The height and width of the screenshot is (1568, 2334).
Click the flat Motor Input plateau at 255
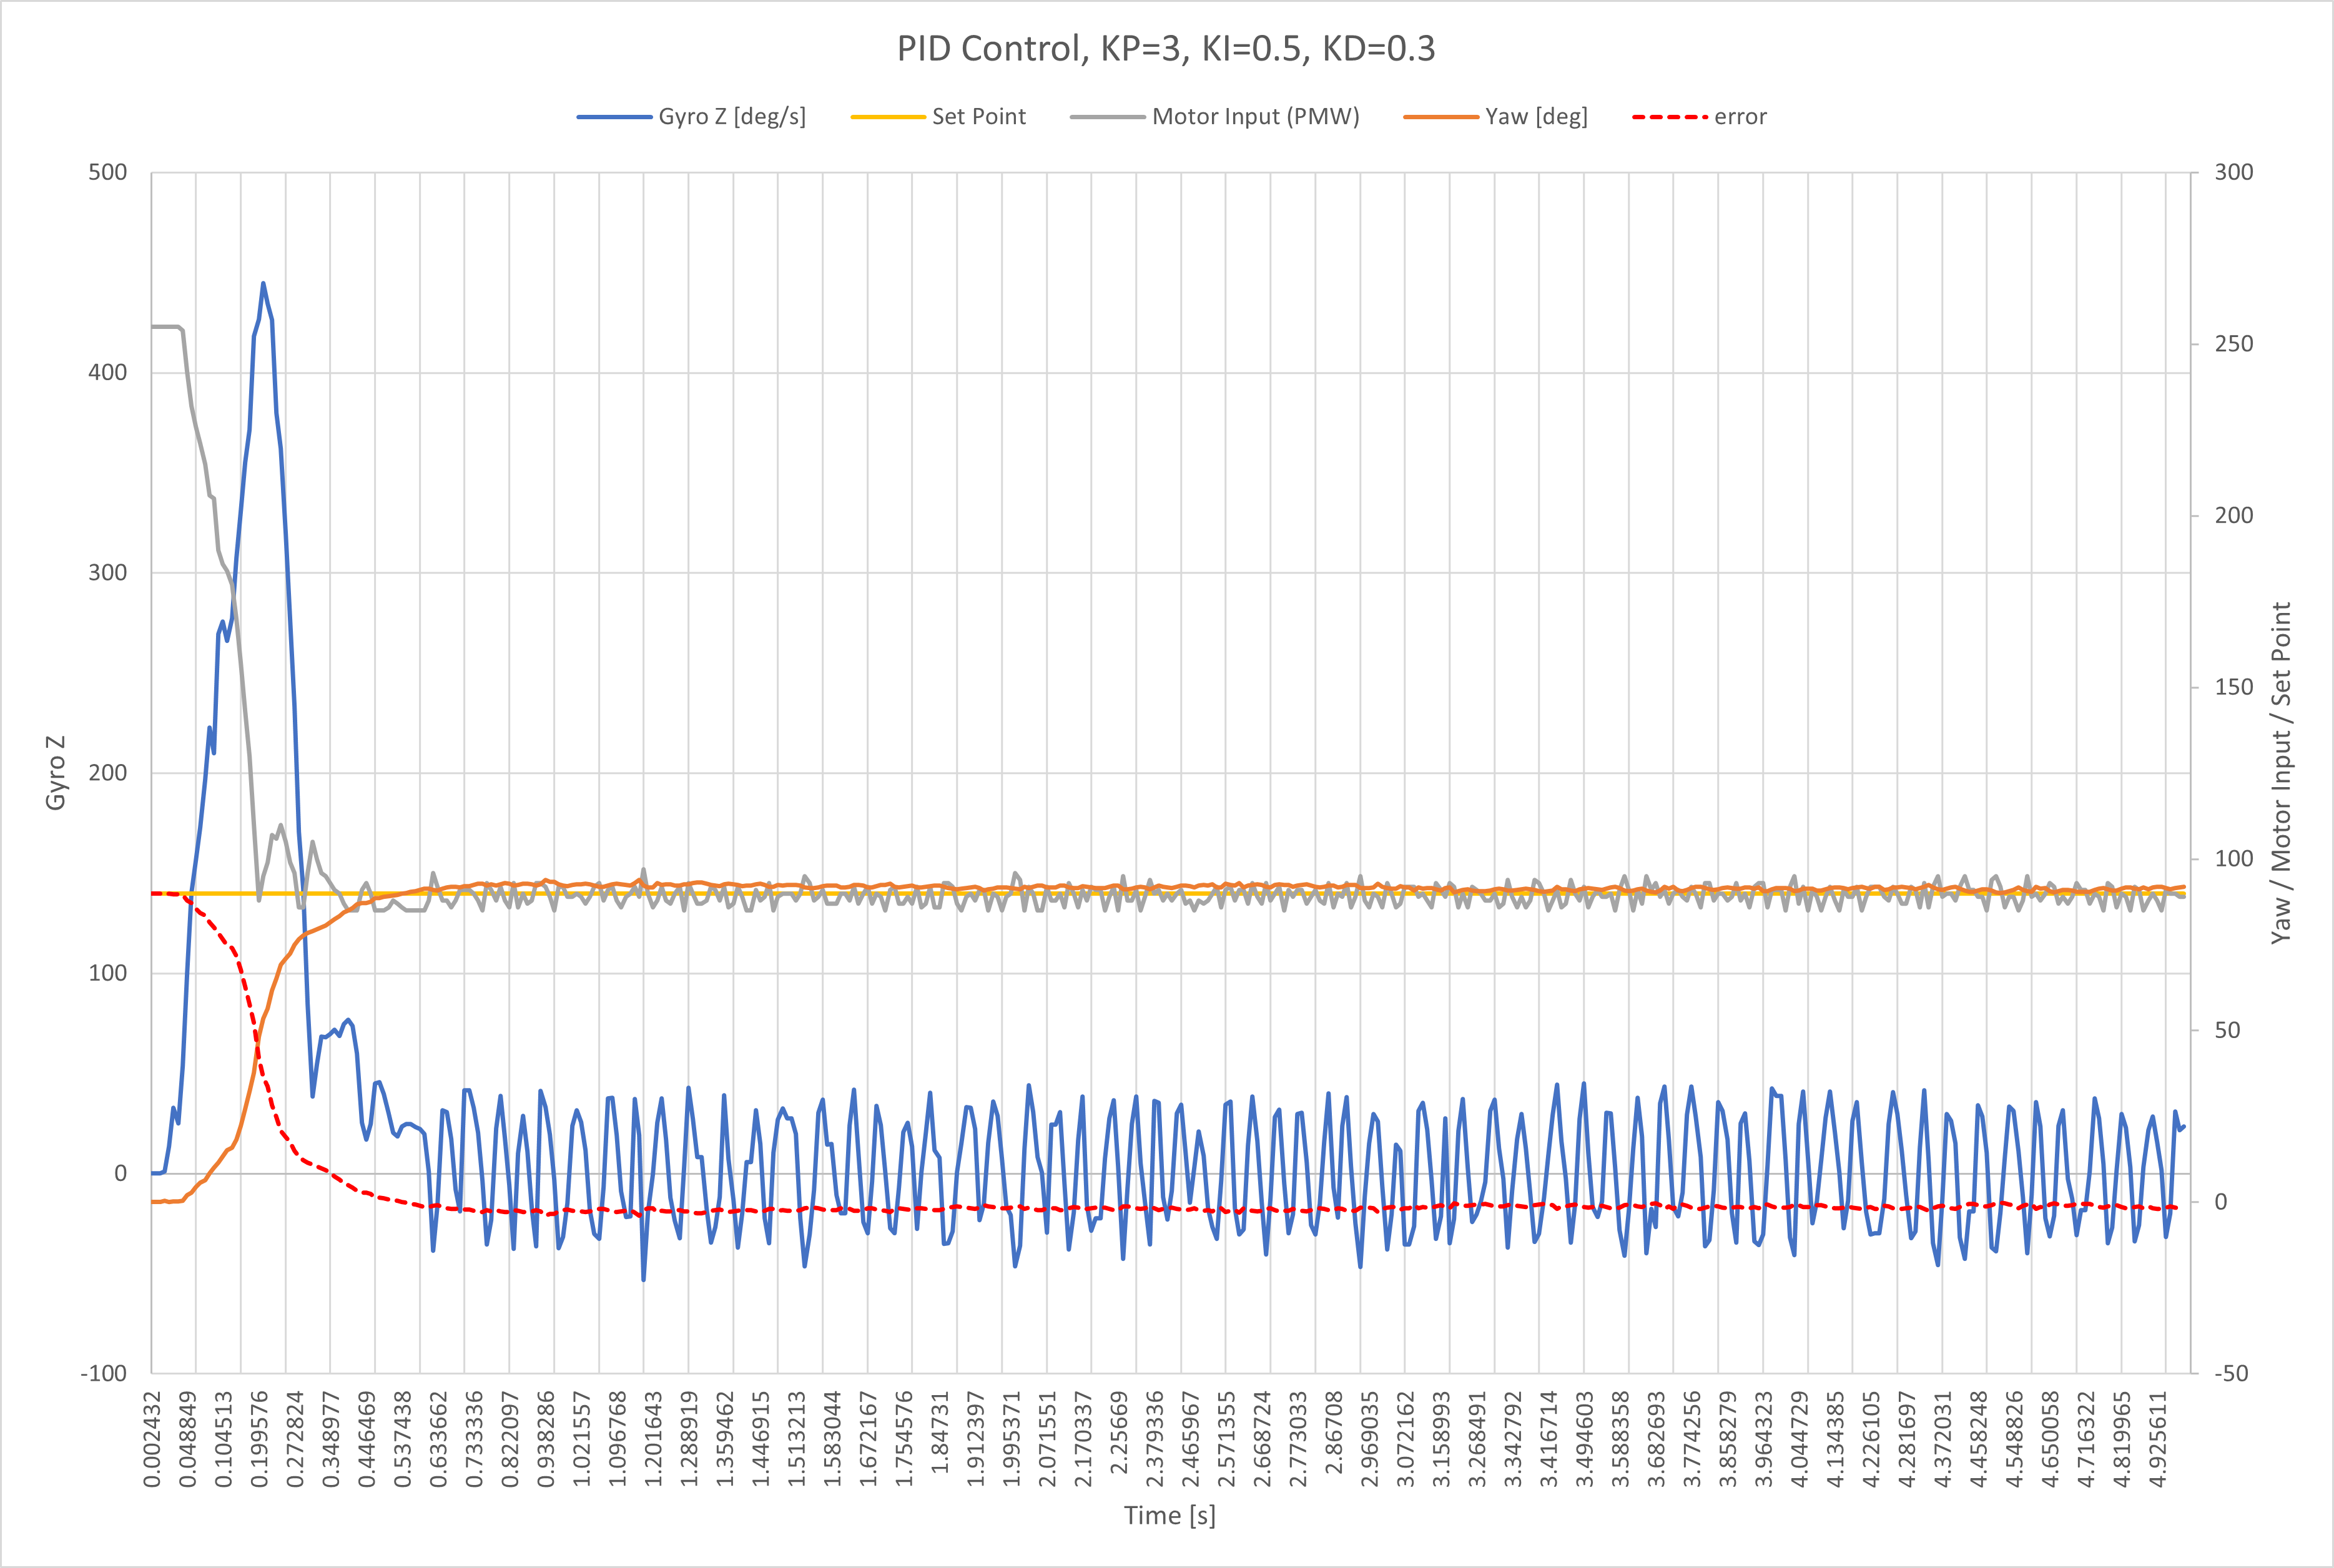click(x=165, y=326)
